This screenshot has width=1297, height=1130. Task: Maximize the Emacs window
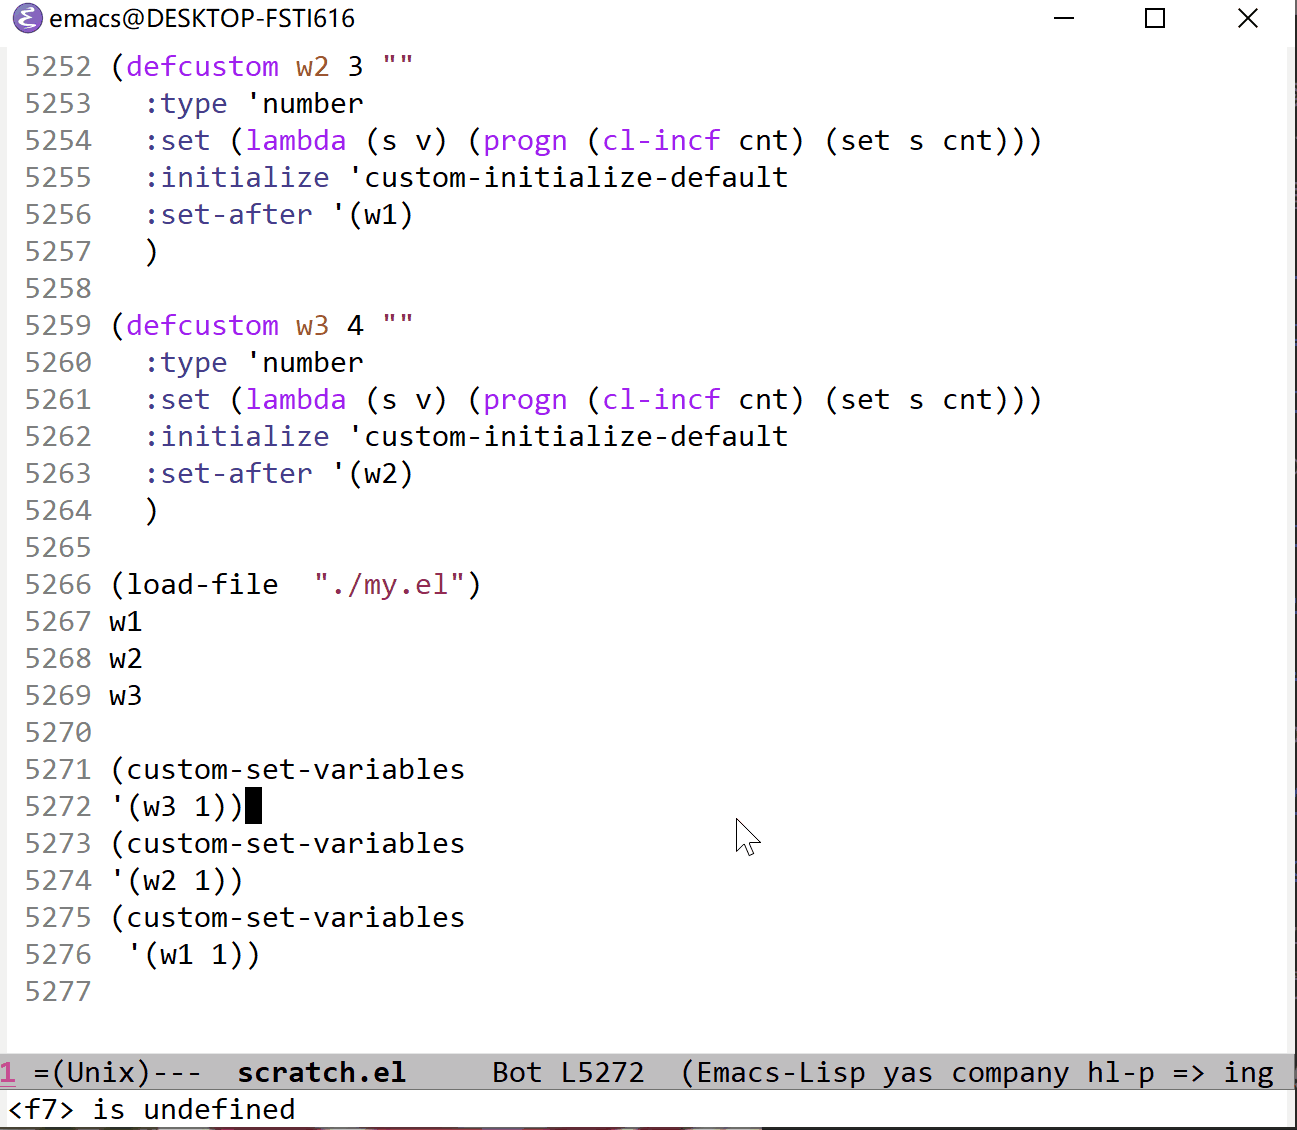[x=1155, y=19]
